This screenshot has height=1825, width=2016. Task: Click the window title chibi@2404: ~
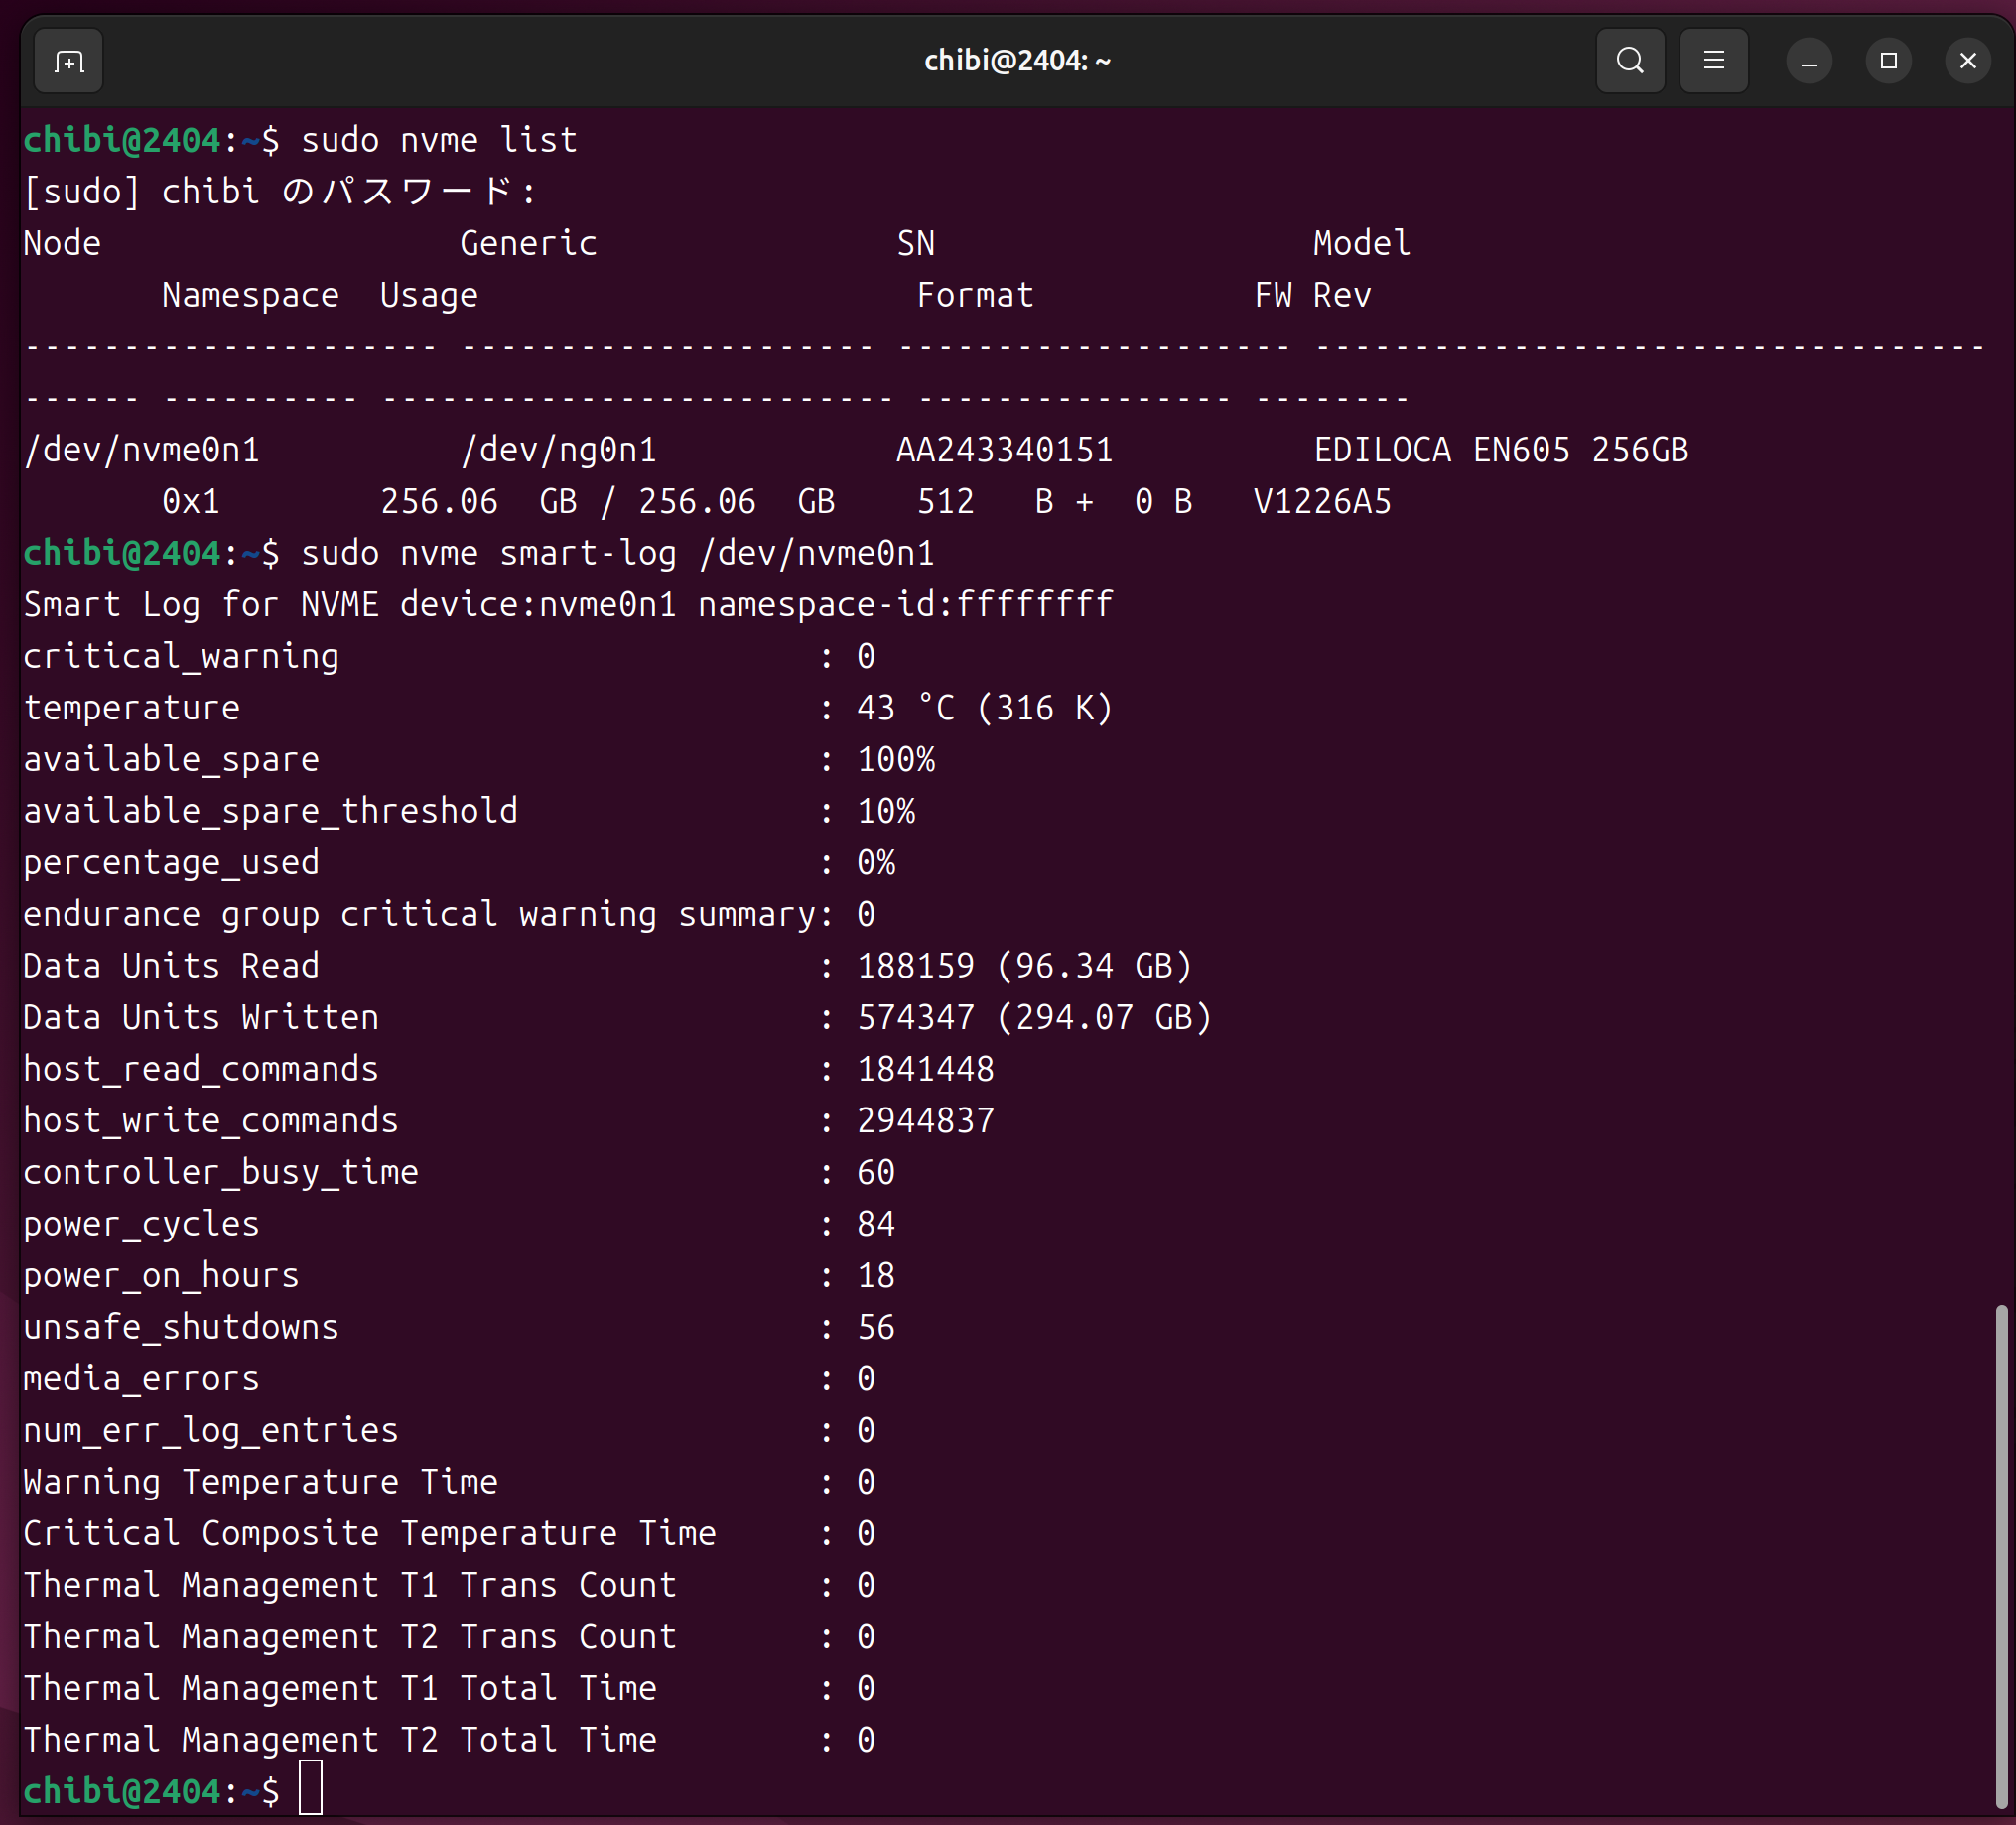[1017, 61]
